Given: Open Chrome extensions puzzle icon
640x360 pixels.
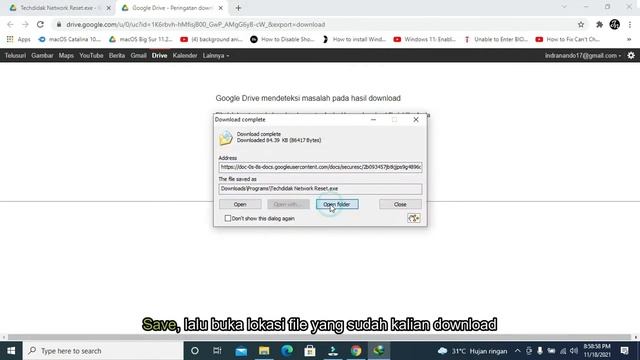Looking at the screenshot, I should (x=599, y=24).
